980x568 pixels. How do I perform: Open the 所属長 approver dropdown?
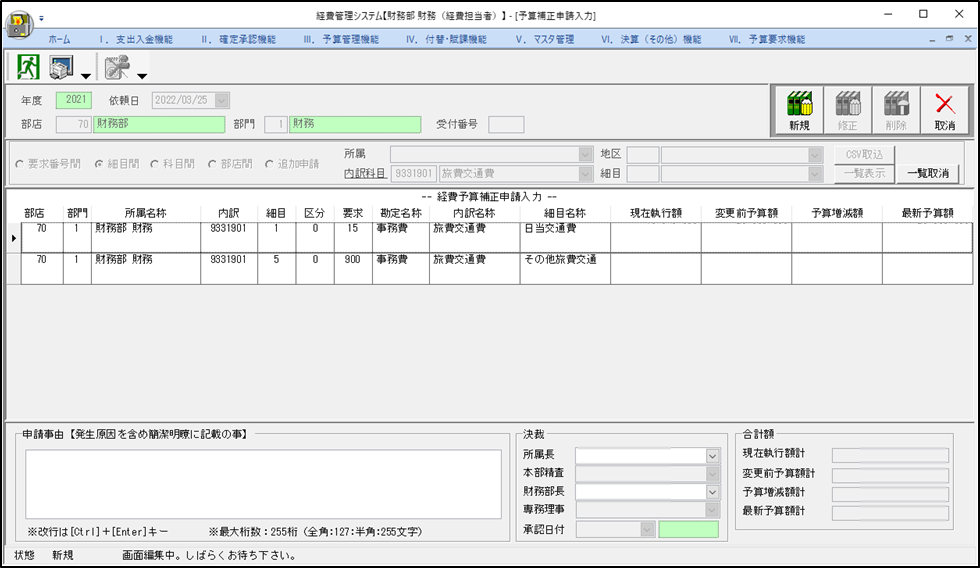[712, 456]
